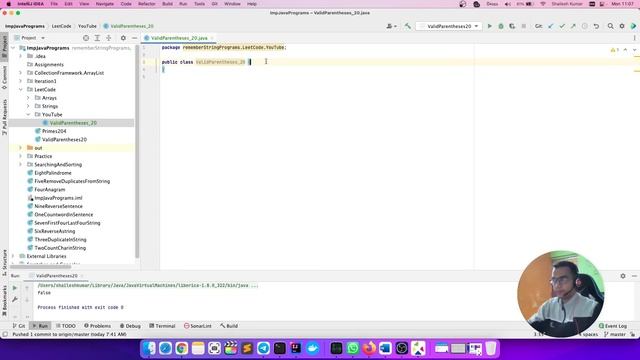Click the YouTube breadcrumb
The height and width of the screenshot is (360, 640).
(87, 26)
